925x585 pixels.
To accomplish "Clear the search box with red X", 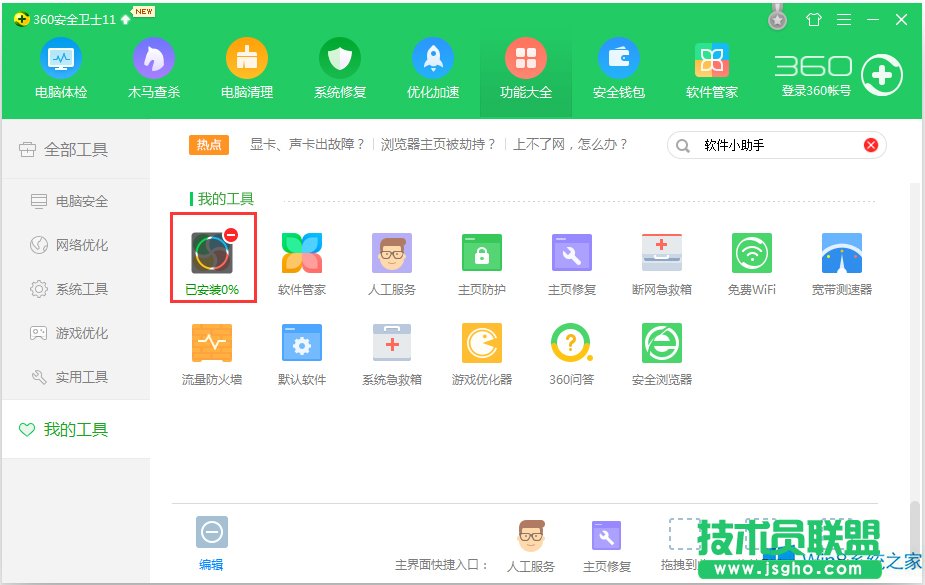I will pos(869,144).
